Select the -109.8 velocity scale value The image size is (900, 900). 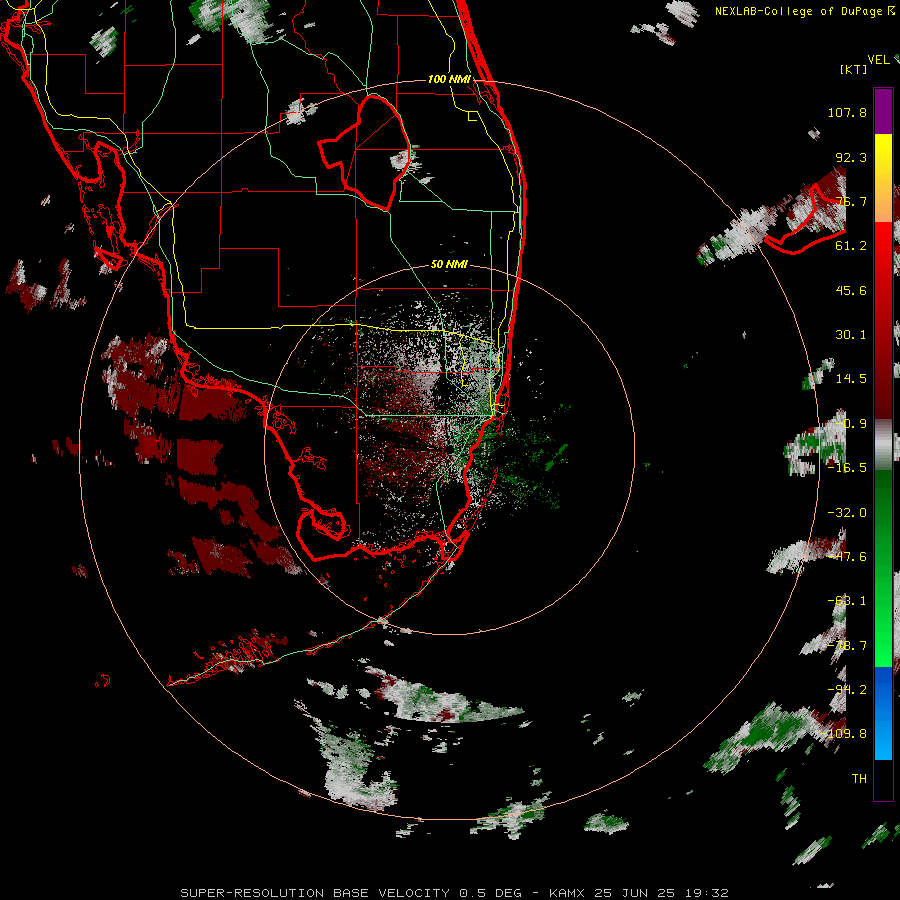pos(844,734)
